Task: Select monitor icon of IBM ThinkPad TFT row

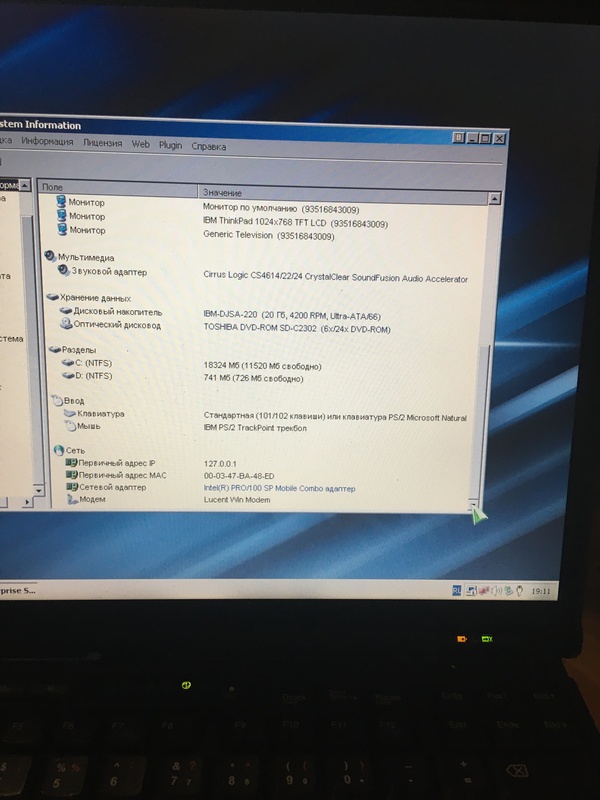Action: [62, 215]
